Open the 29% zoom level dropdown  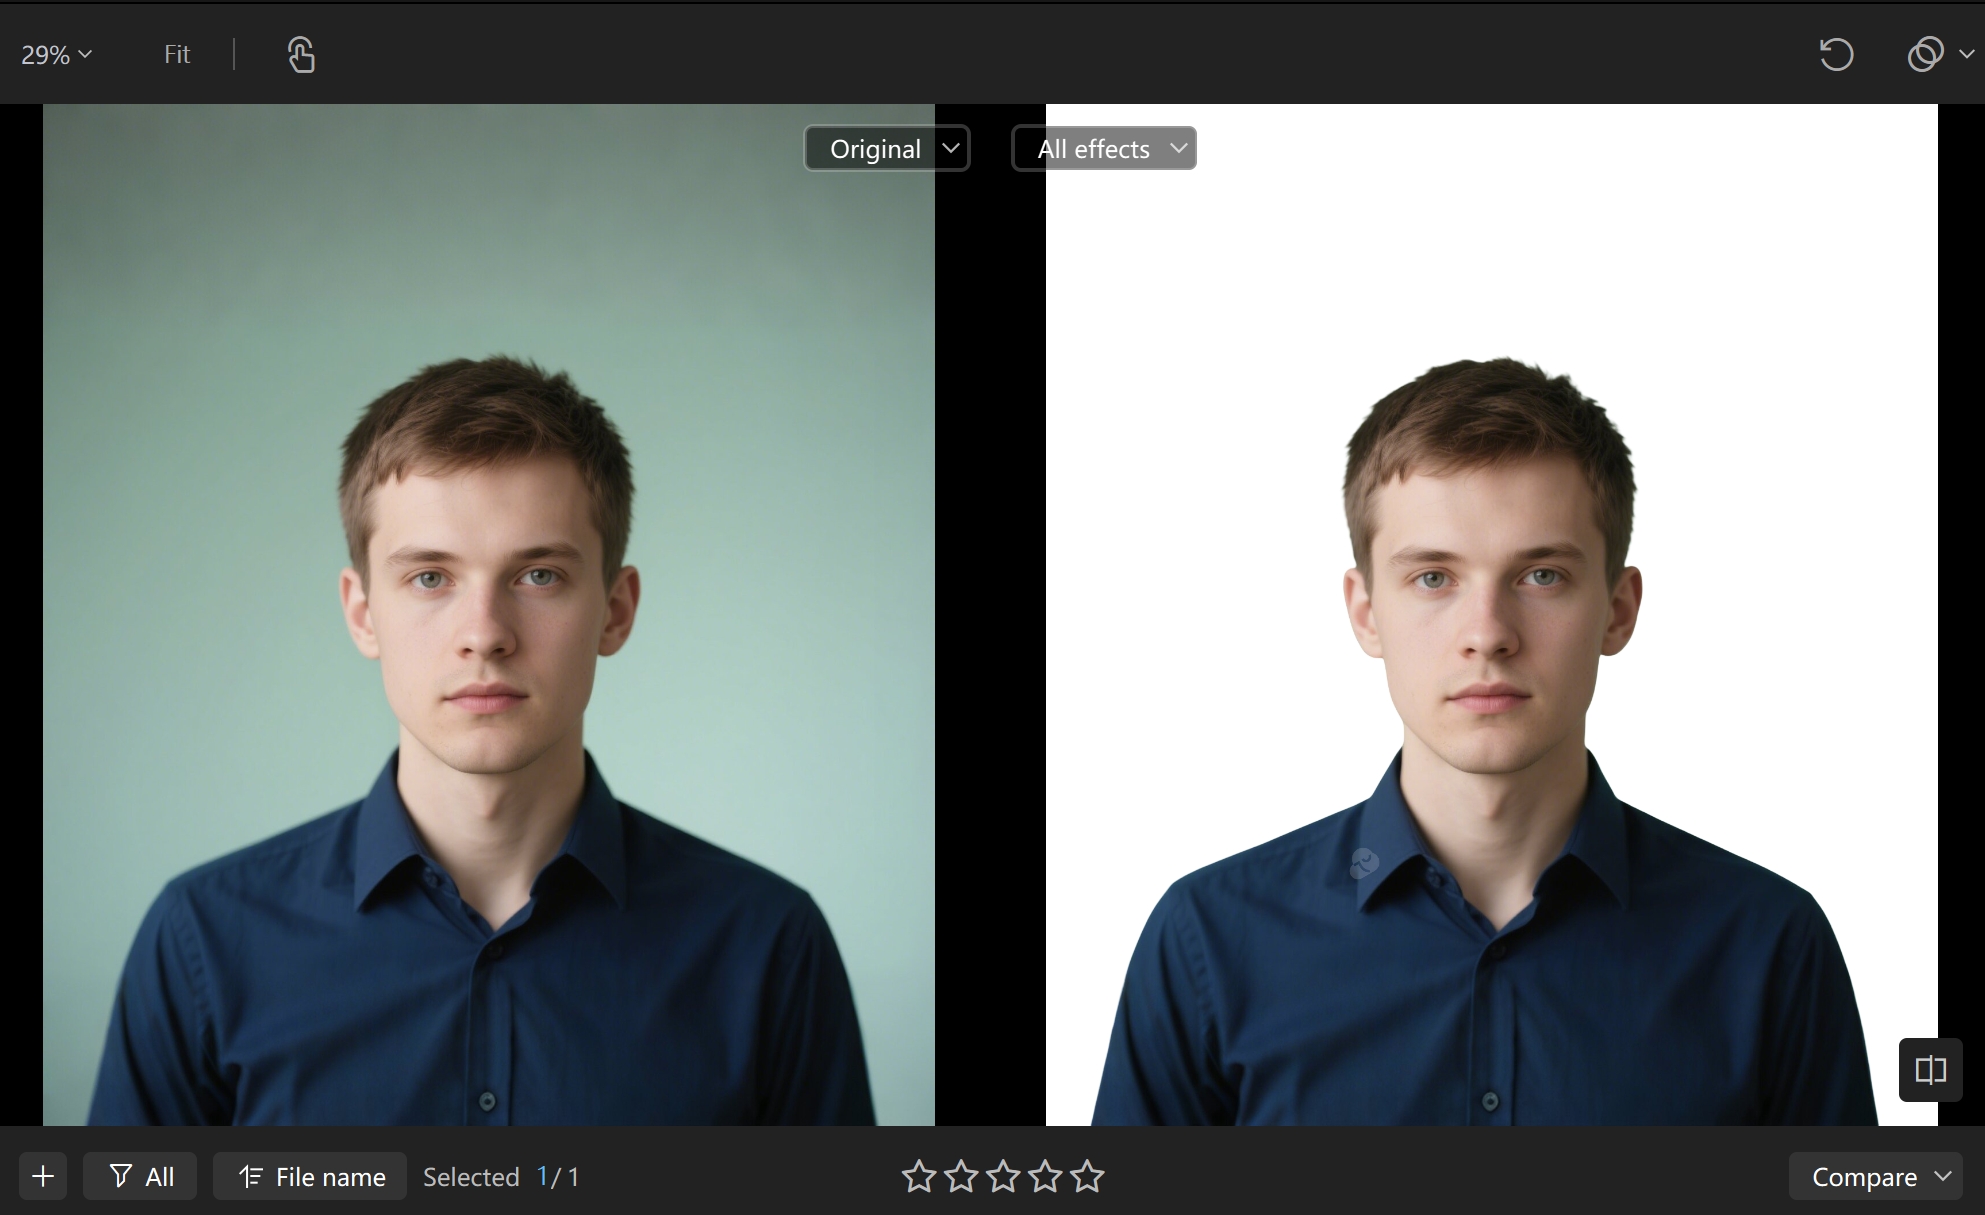pyautogui.click(x=56, y=54)
